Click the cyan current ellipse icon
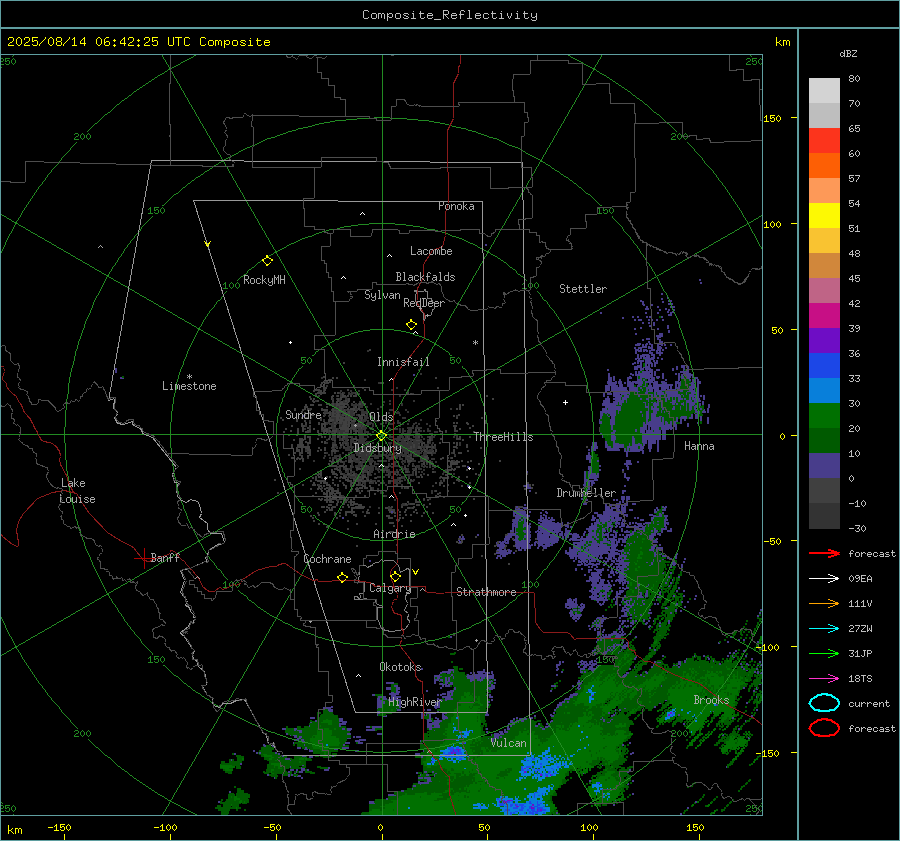Viewport: 900px width, 841px height. 824,703
